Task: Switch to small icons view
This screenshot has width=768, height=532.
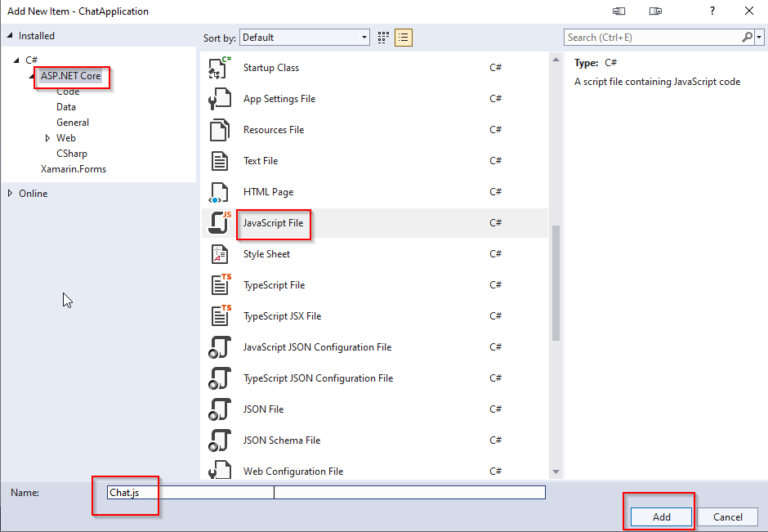Action: pos(383,38)
